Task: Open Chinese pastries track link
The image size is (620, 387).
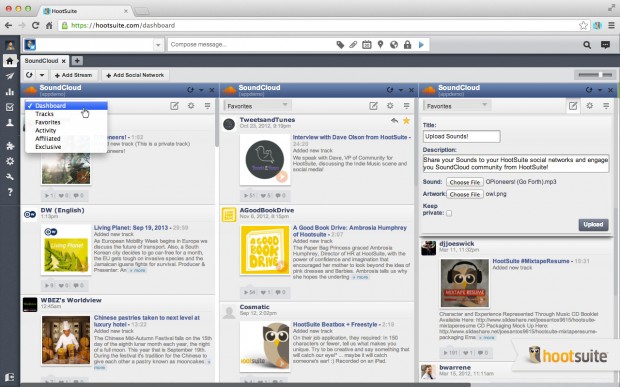Action: [147, 321]
